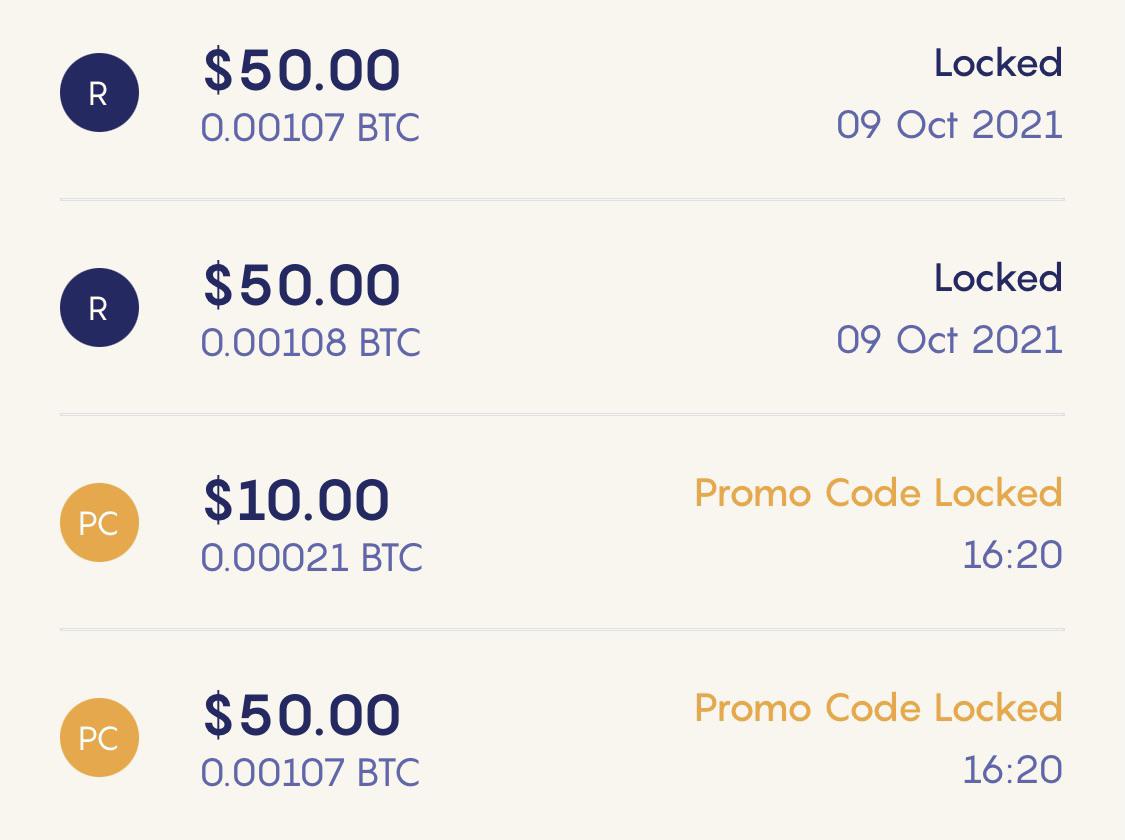Viewport: 1125px width, 840px height.
Task: Click the PC promo code icon on $10 row
Action: (x=99, y=522)
